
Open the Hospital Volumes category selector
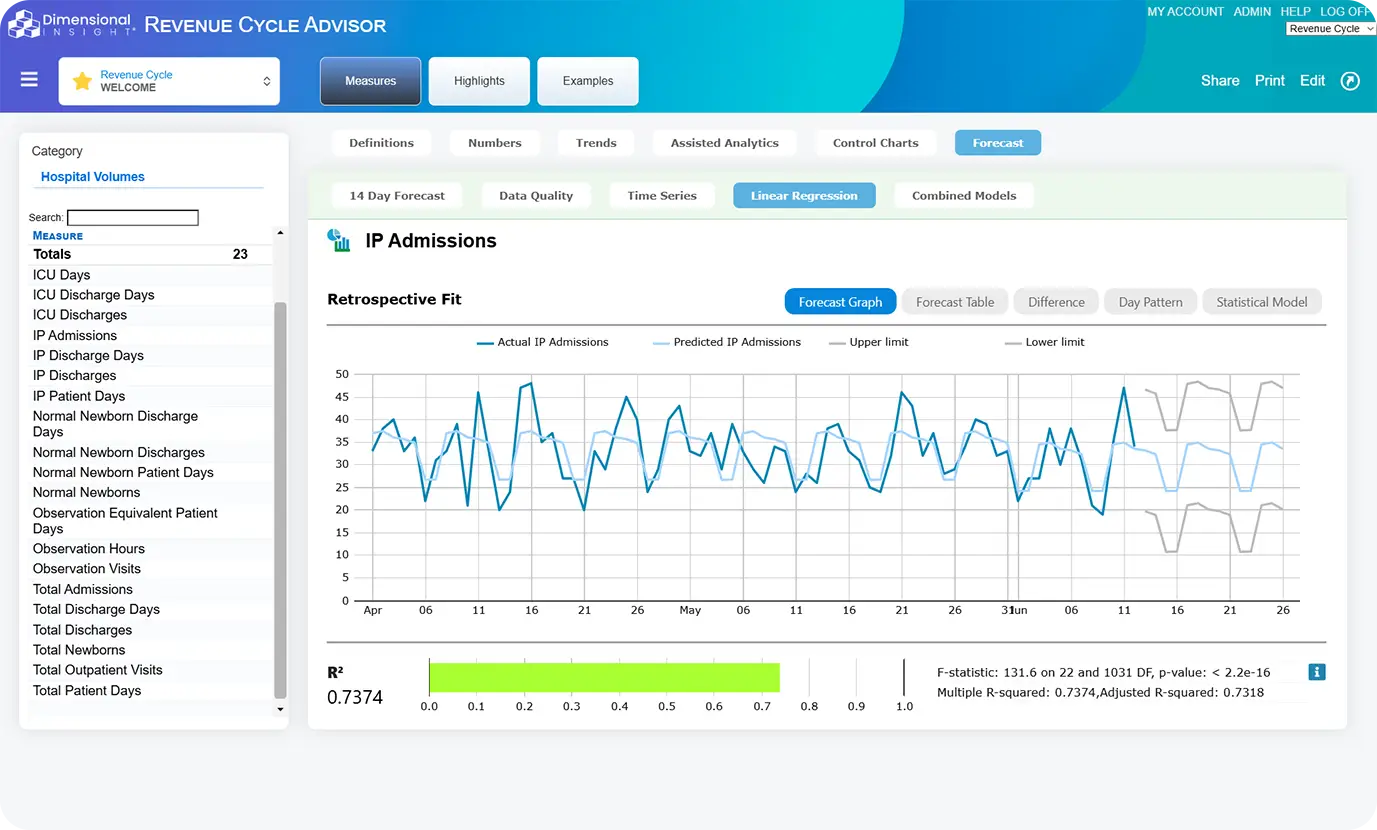pyautogui.click(x=93, y=177)
